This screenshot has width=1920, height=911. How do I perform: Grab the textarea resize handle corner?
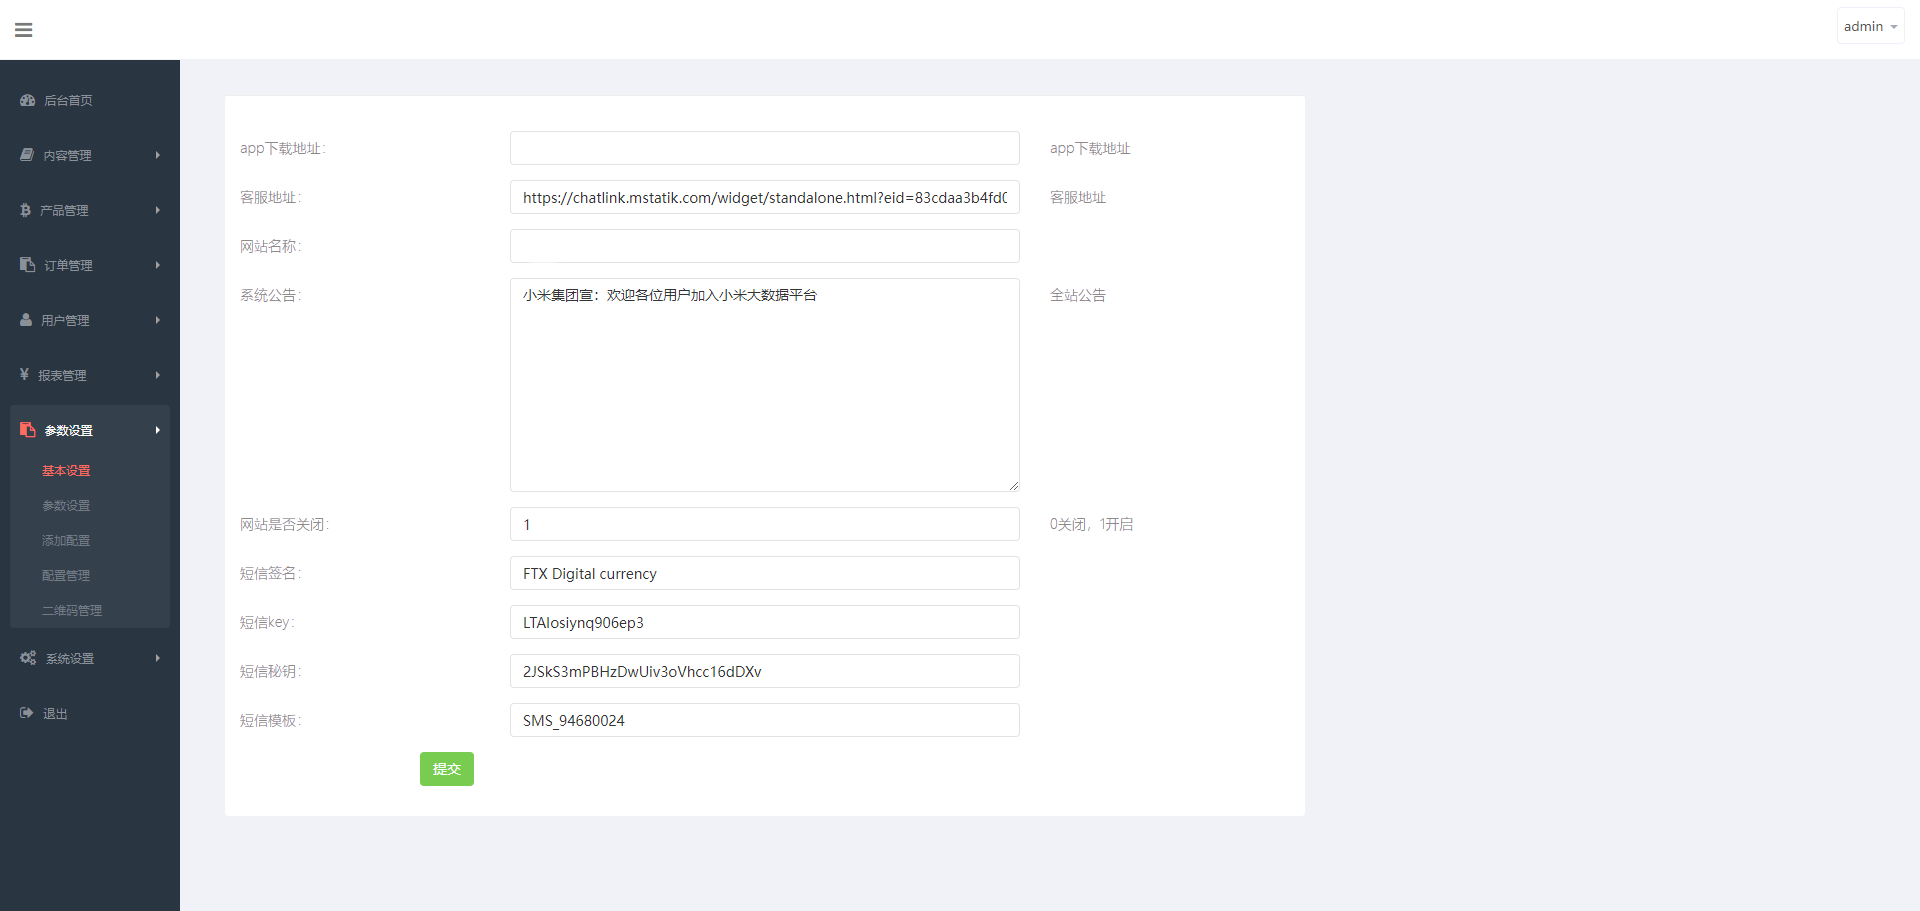tap(1014, 486)
